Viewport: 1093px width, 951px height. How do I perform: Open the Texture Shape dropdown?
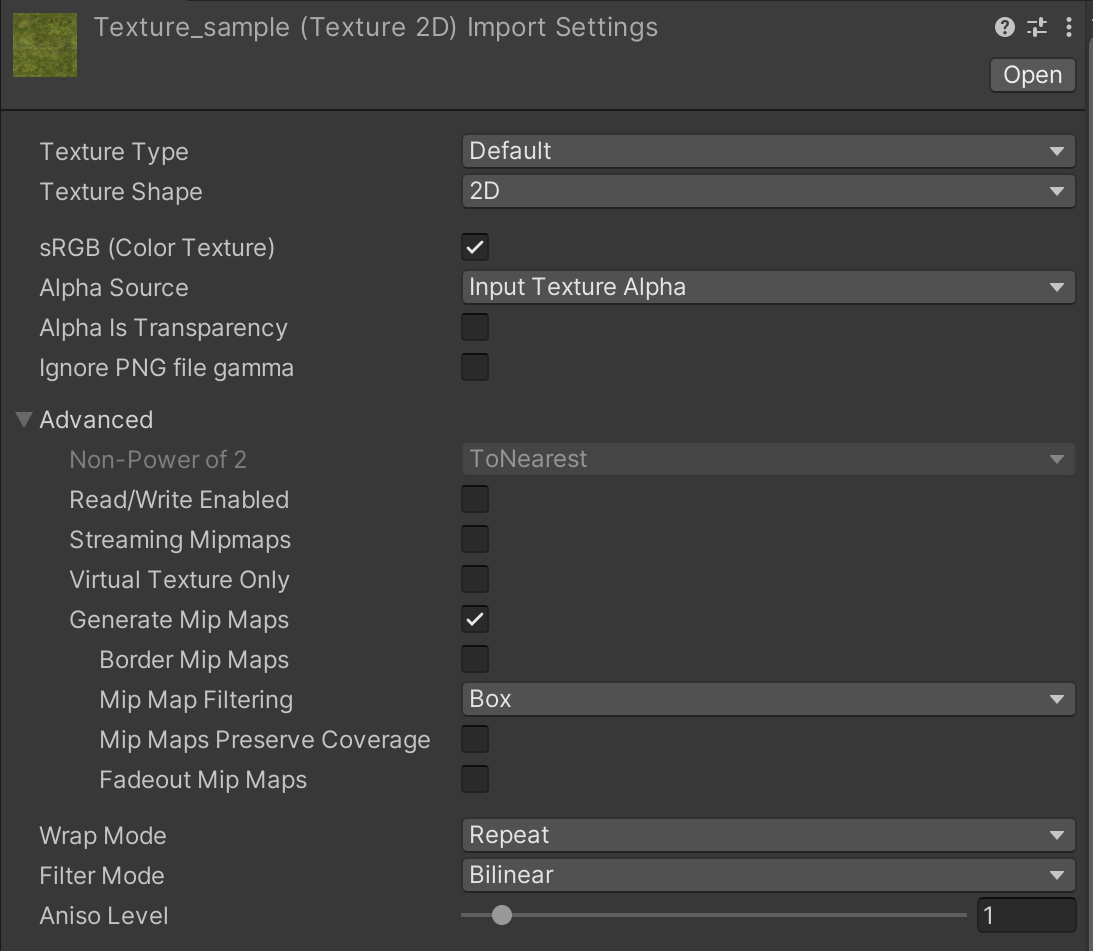[x=768, y=191]
